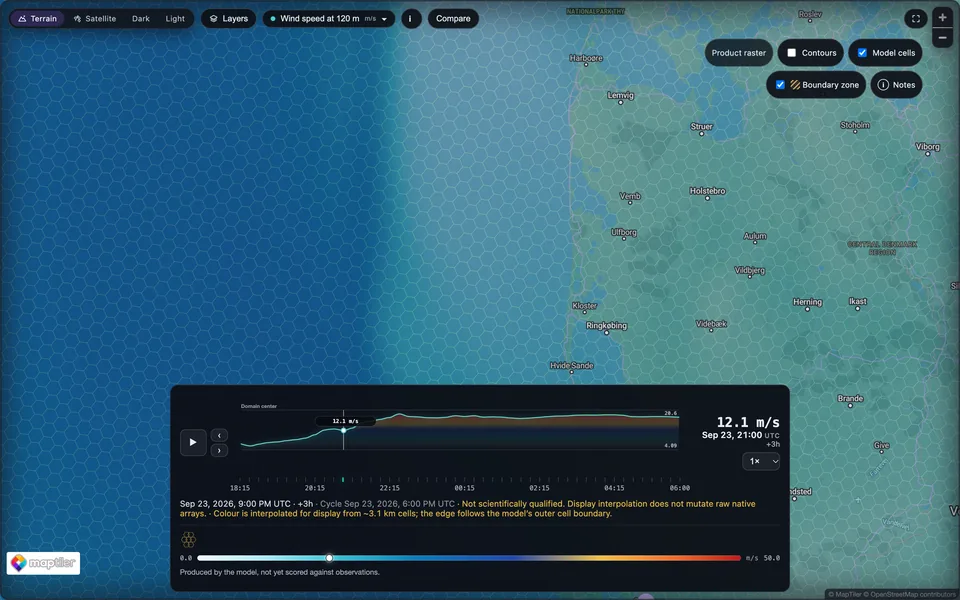
Task: Click the Harboøre town label
Action: click(586, 58)
